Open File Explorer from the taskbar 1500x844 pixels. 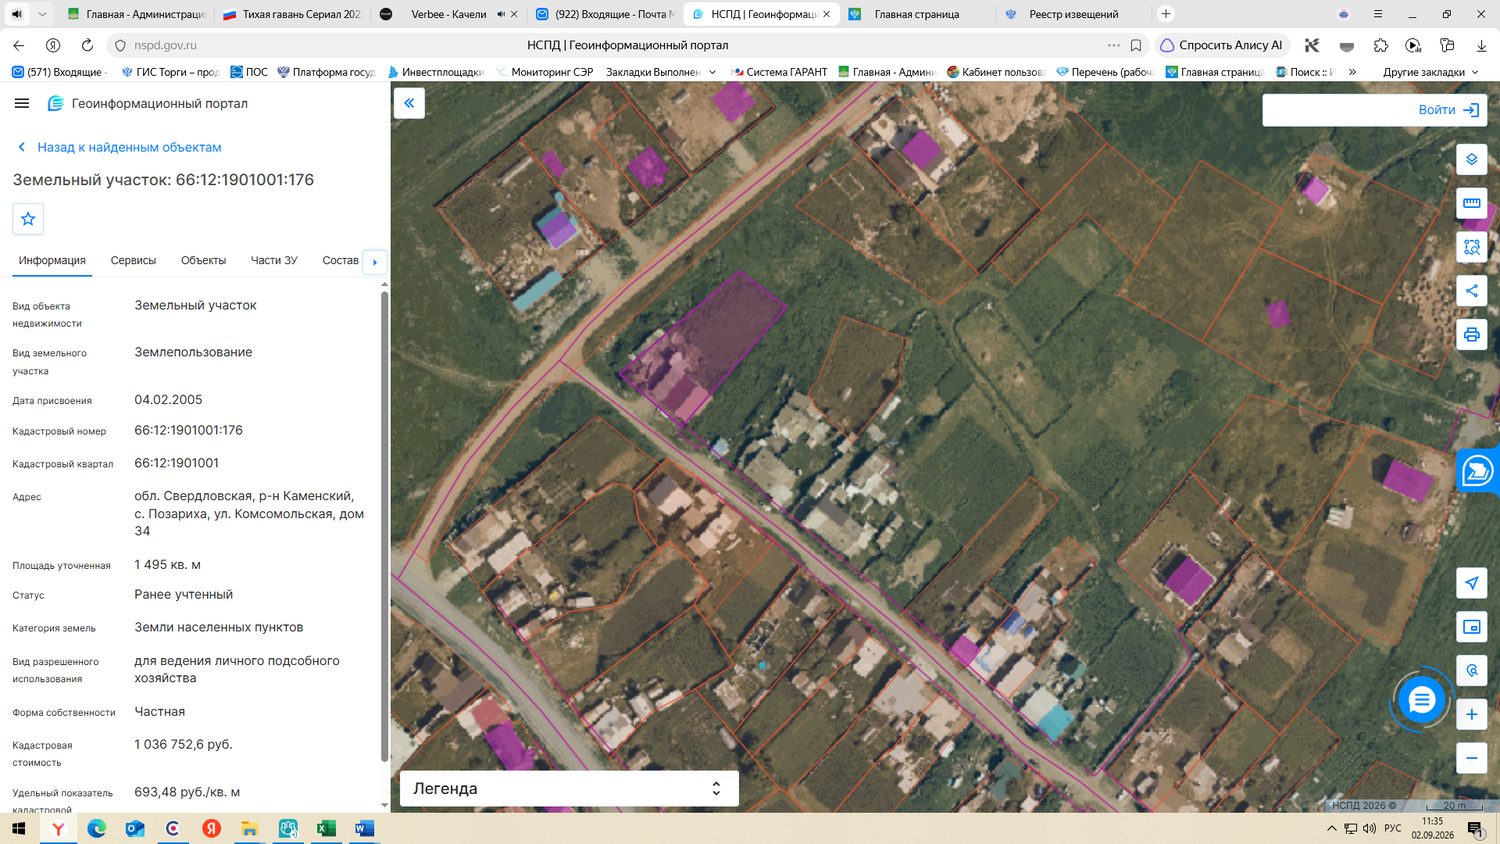pos(249,828)
